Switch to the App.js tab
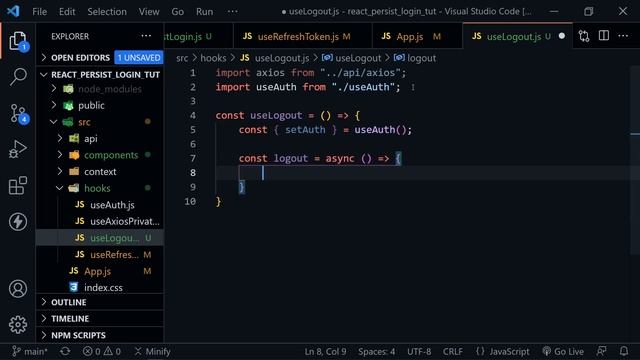This screenshot has height=360, width=640. coord(417,36)
